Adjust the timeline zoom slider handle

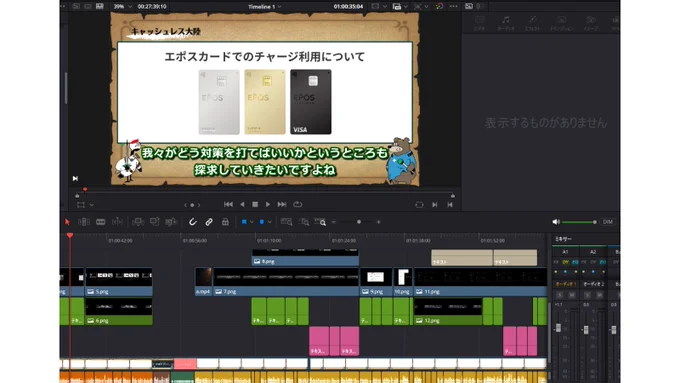pyautogui.click(x=359, y=222)
